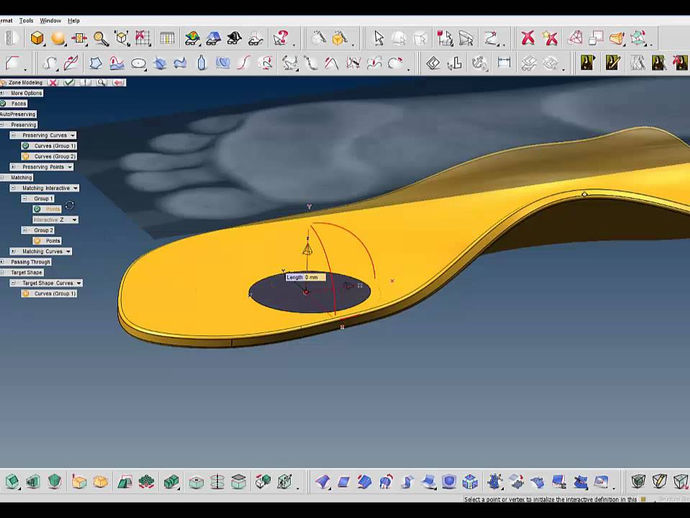The width and height of the screenshot is (690, 518).
Task: Click the orange sphere render icon
Action: point(58,38)
